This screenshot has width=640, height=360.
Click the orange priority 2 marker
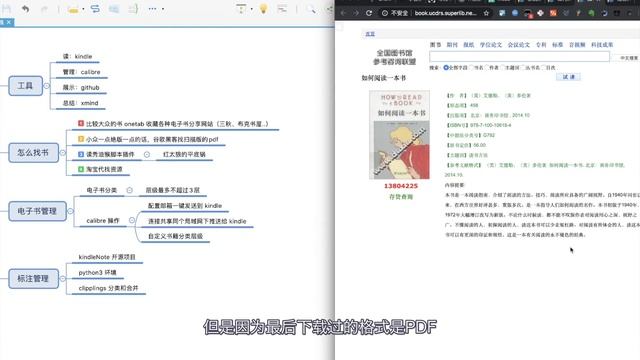[81, 139]
